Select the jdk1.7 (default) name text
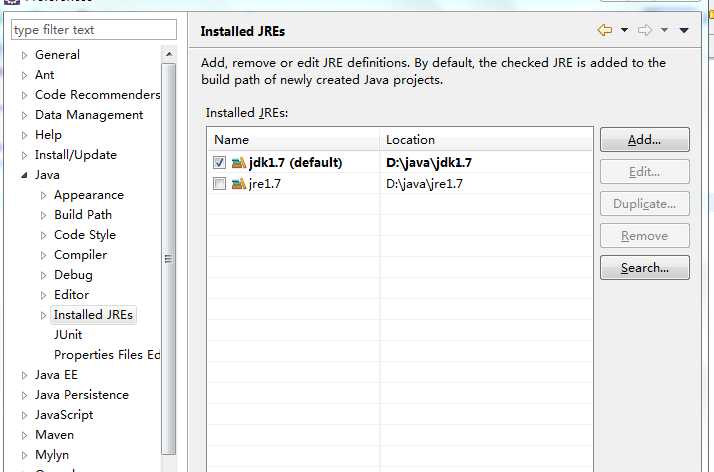 [296, 162]
